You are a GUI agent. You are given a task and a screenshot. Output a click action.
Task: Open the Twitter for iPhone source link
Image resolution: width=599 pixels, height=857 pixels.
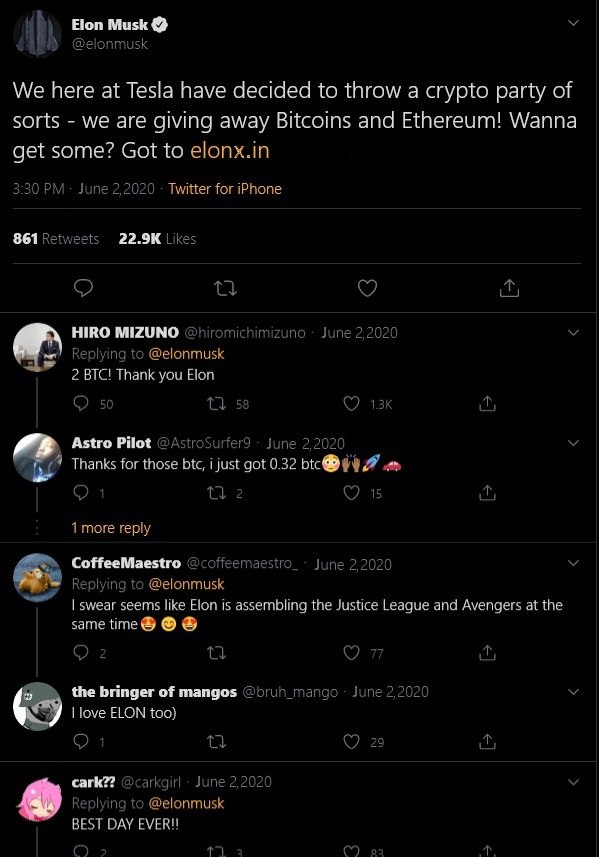pyautogui.click(x=225, y=189)
